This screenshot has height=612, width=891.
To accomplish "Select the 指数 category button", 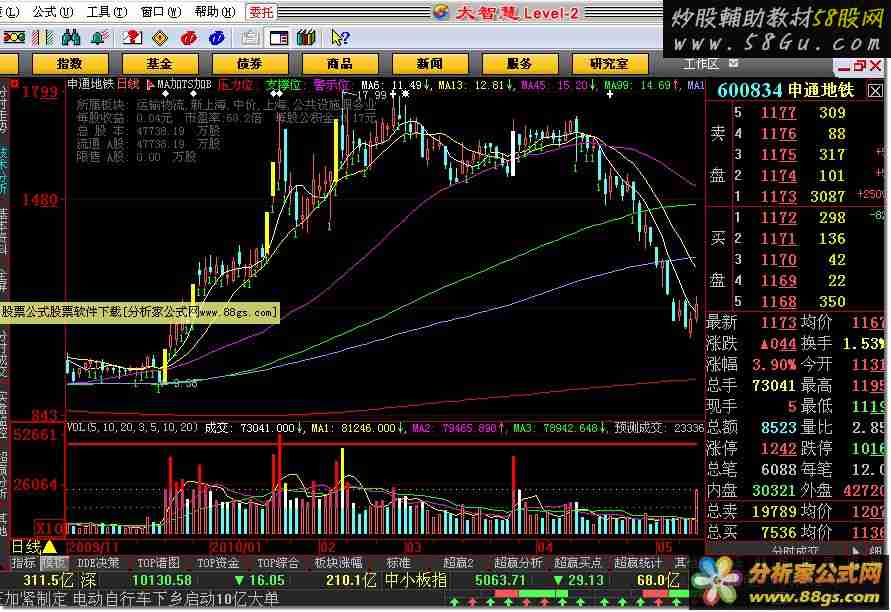I will click(70, 64).
